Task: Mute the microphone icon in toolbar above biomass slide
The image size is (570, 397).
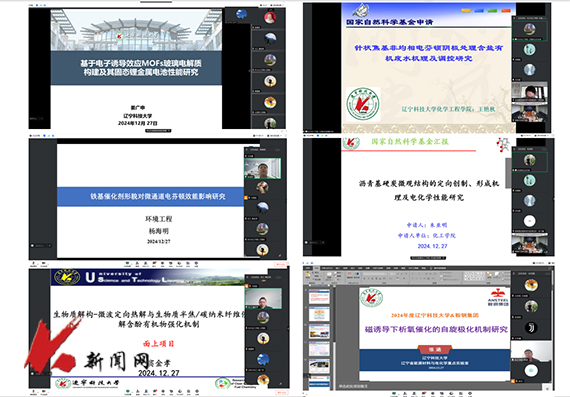Action: 33,263
